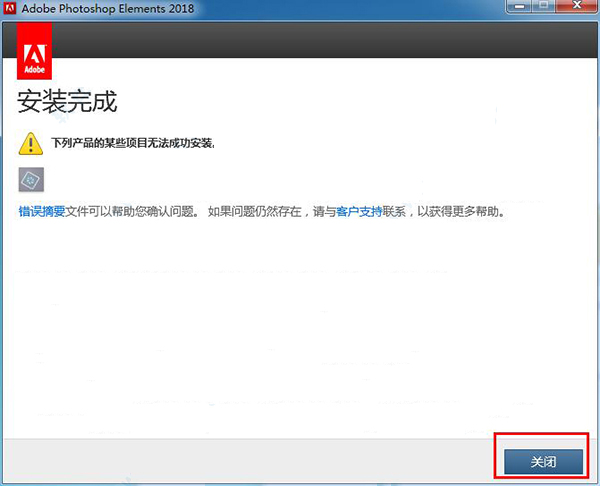Open the 错误摘要 link
600x486 pixels.
coord(42,211)
